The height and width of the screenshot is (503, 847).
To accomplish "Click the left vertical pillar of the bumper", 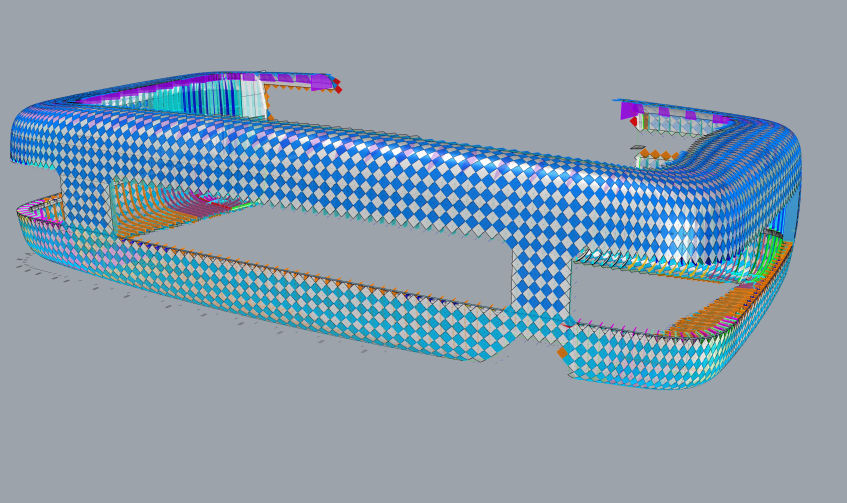I will [88, 200].
